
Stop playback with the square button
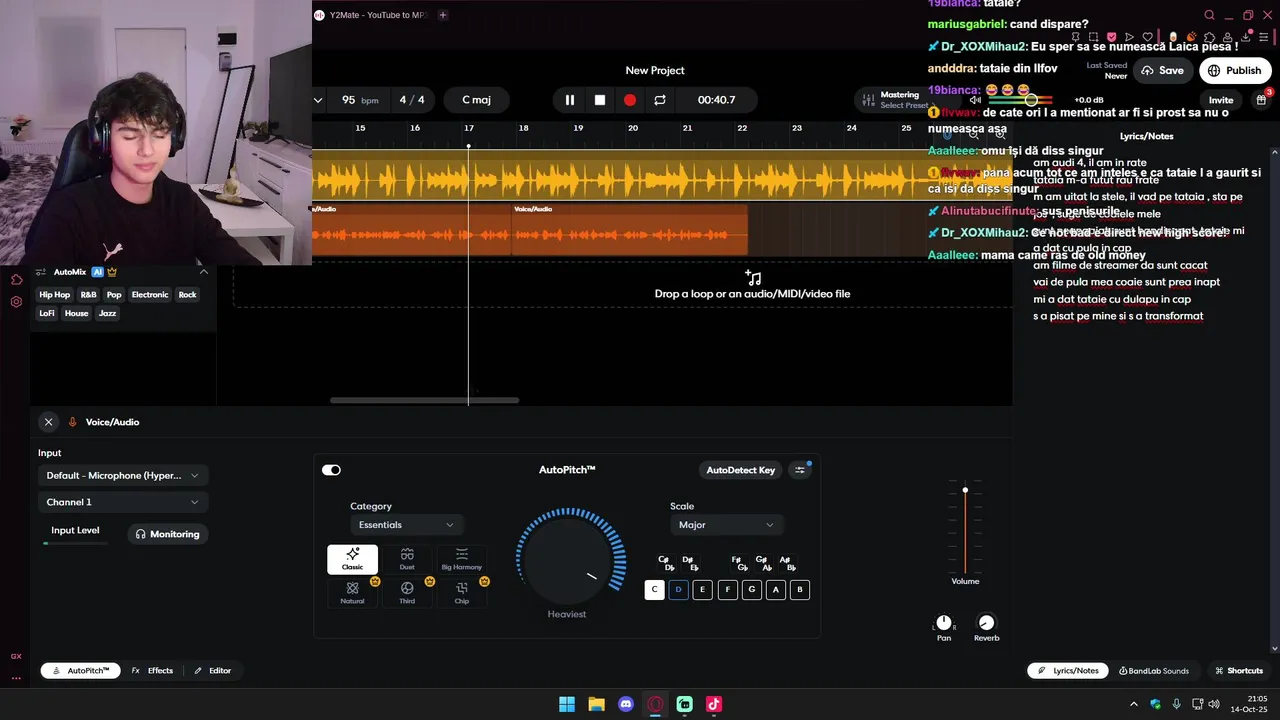600,100
